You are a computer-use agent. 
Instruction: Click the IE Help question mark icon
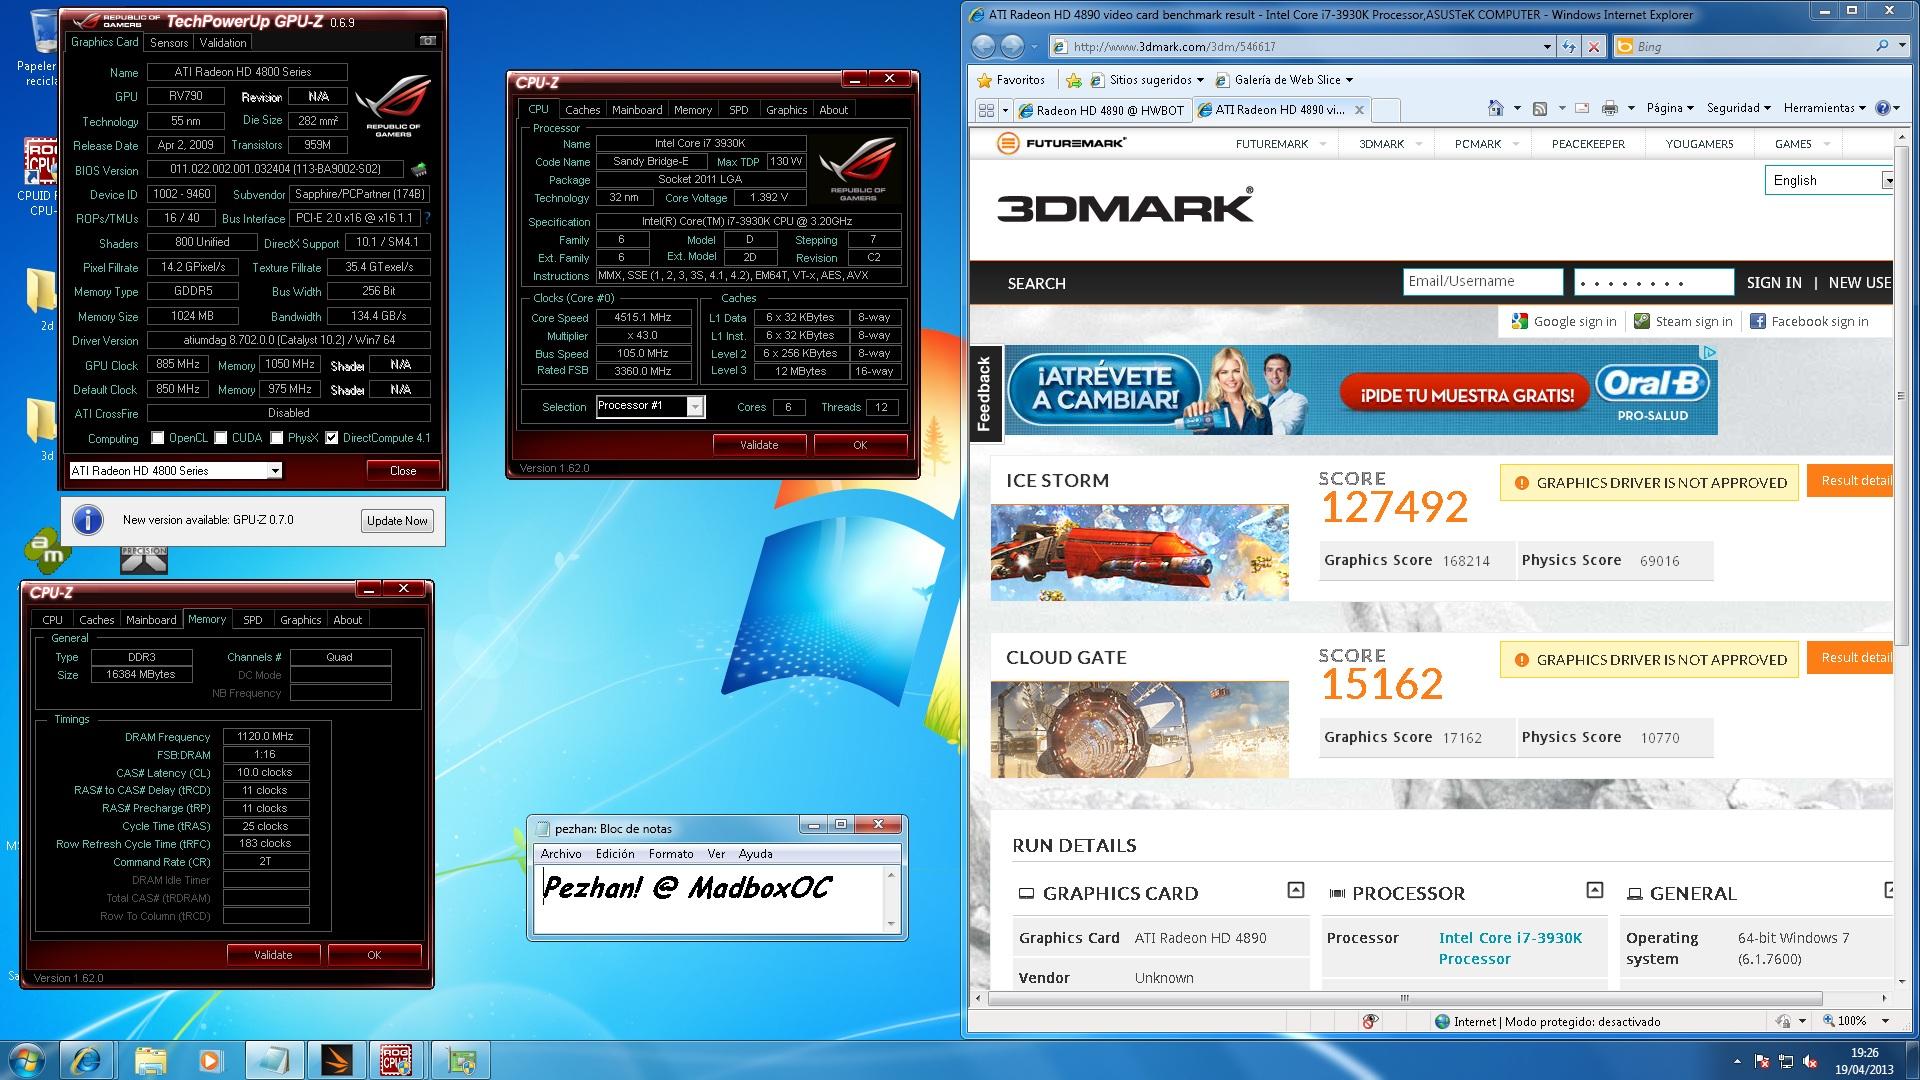[x=1883, y=108]
